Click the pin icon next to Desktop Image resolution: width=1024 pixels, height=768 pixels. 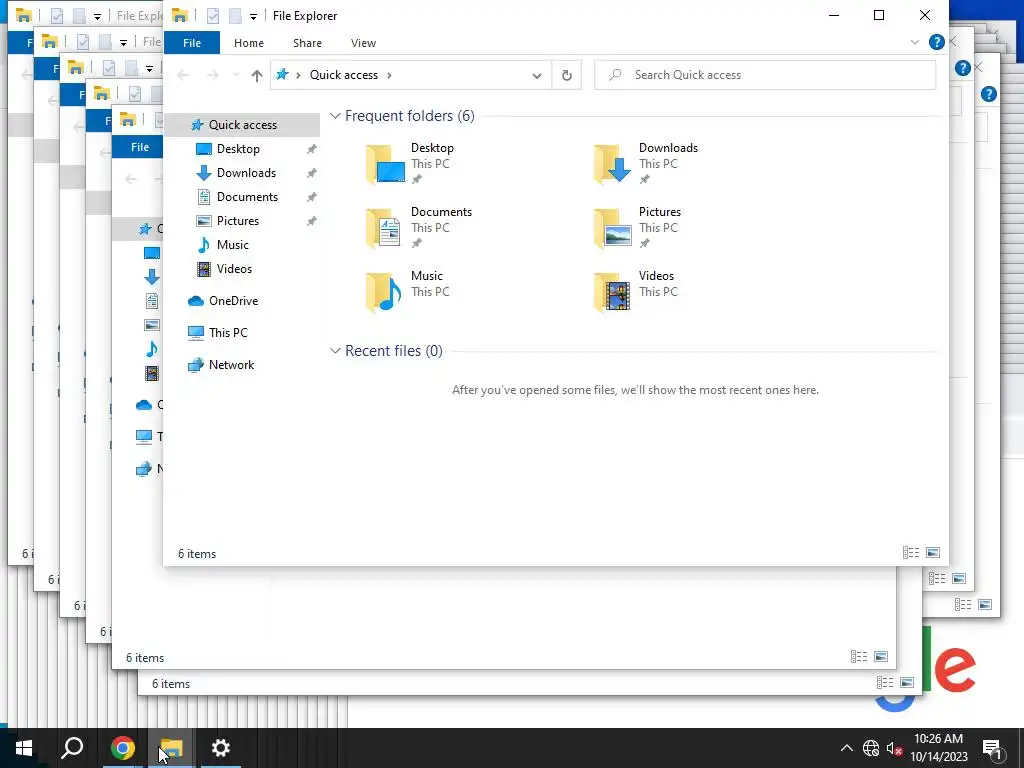click(x=312, y=150)
